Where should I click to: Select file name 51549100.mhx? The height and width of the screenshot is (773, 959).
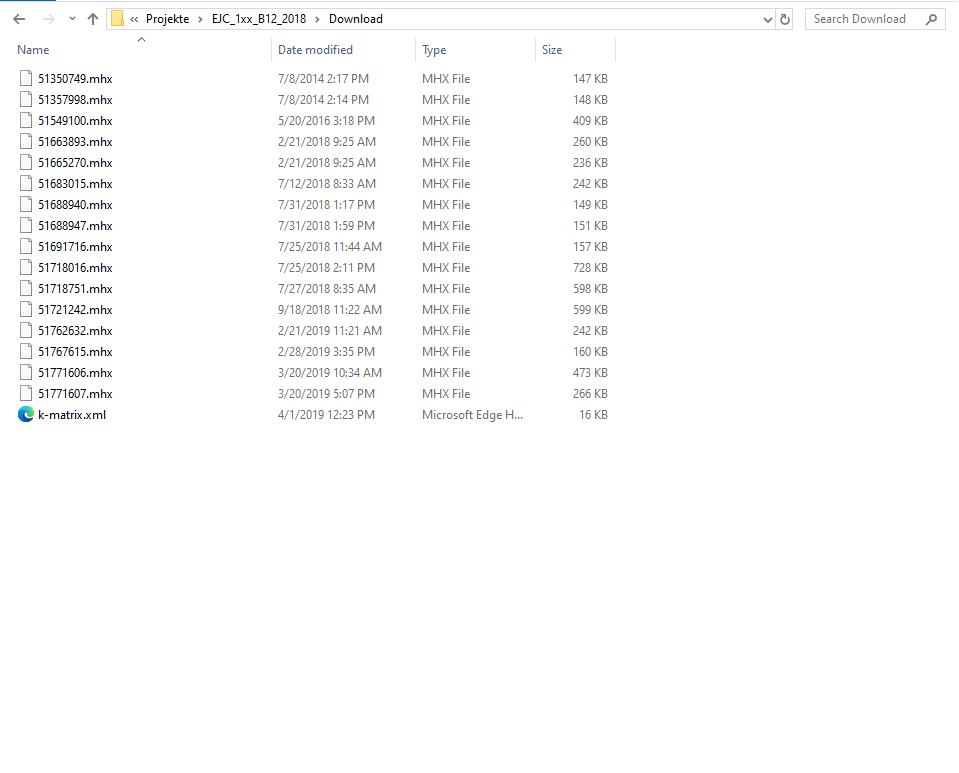click(75, 120)
